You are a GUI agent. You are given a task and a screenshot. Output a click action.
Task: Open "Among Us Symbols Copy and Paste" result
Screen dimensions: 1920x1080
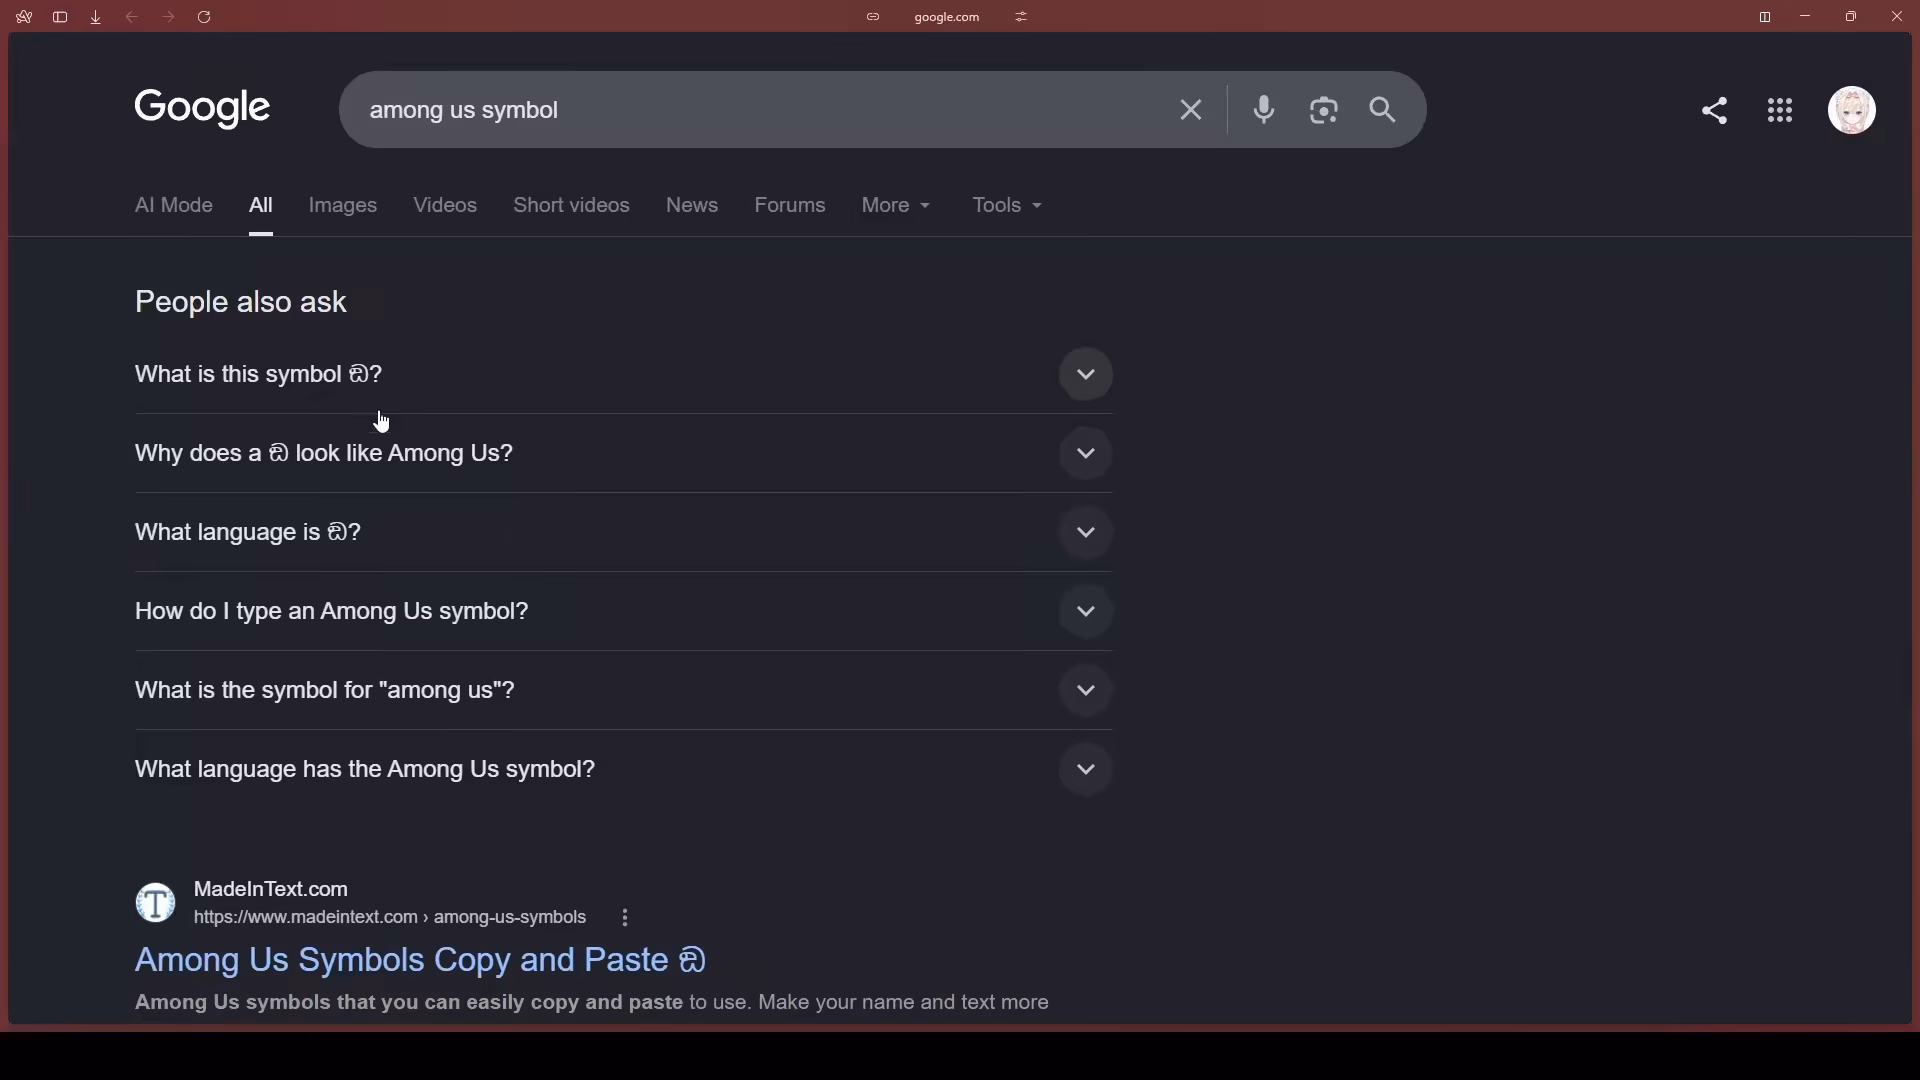tap(421, 961)
